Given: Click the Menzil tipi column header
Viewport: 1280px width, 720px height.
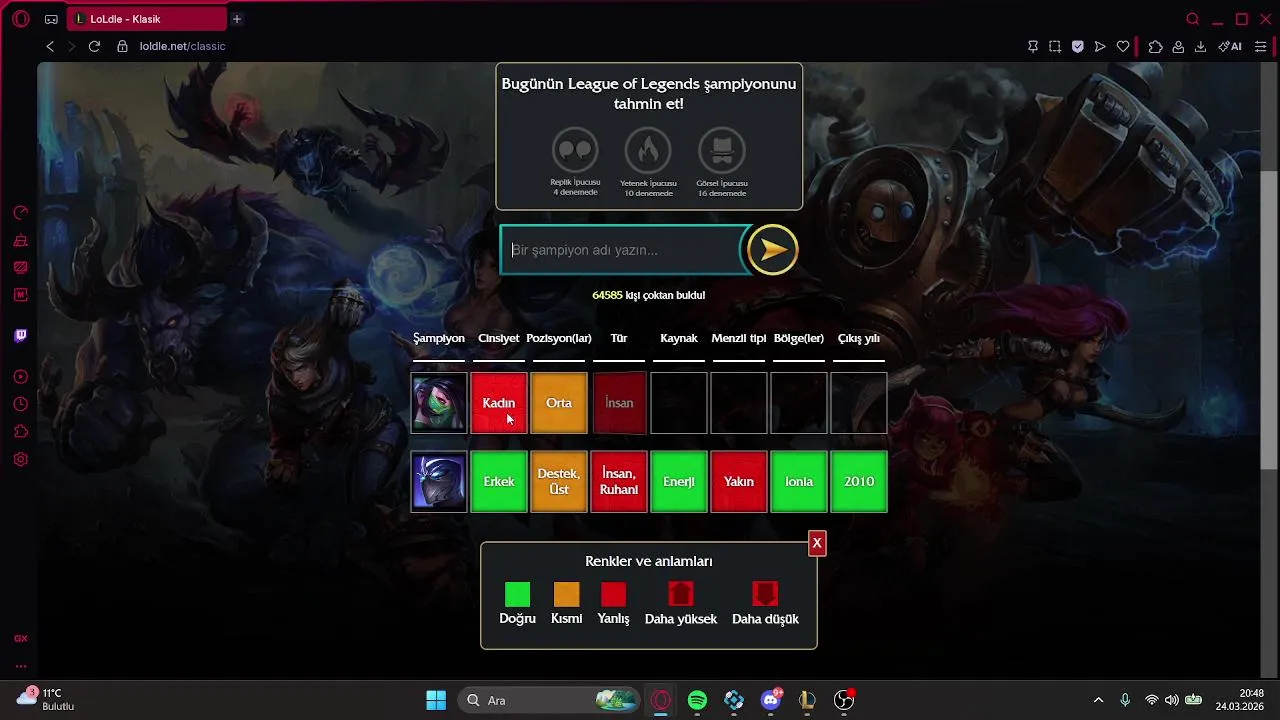Looking at the screenshot, I should 739,338.
